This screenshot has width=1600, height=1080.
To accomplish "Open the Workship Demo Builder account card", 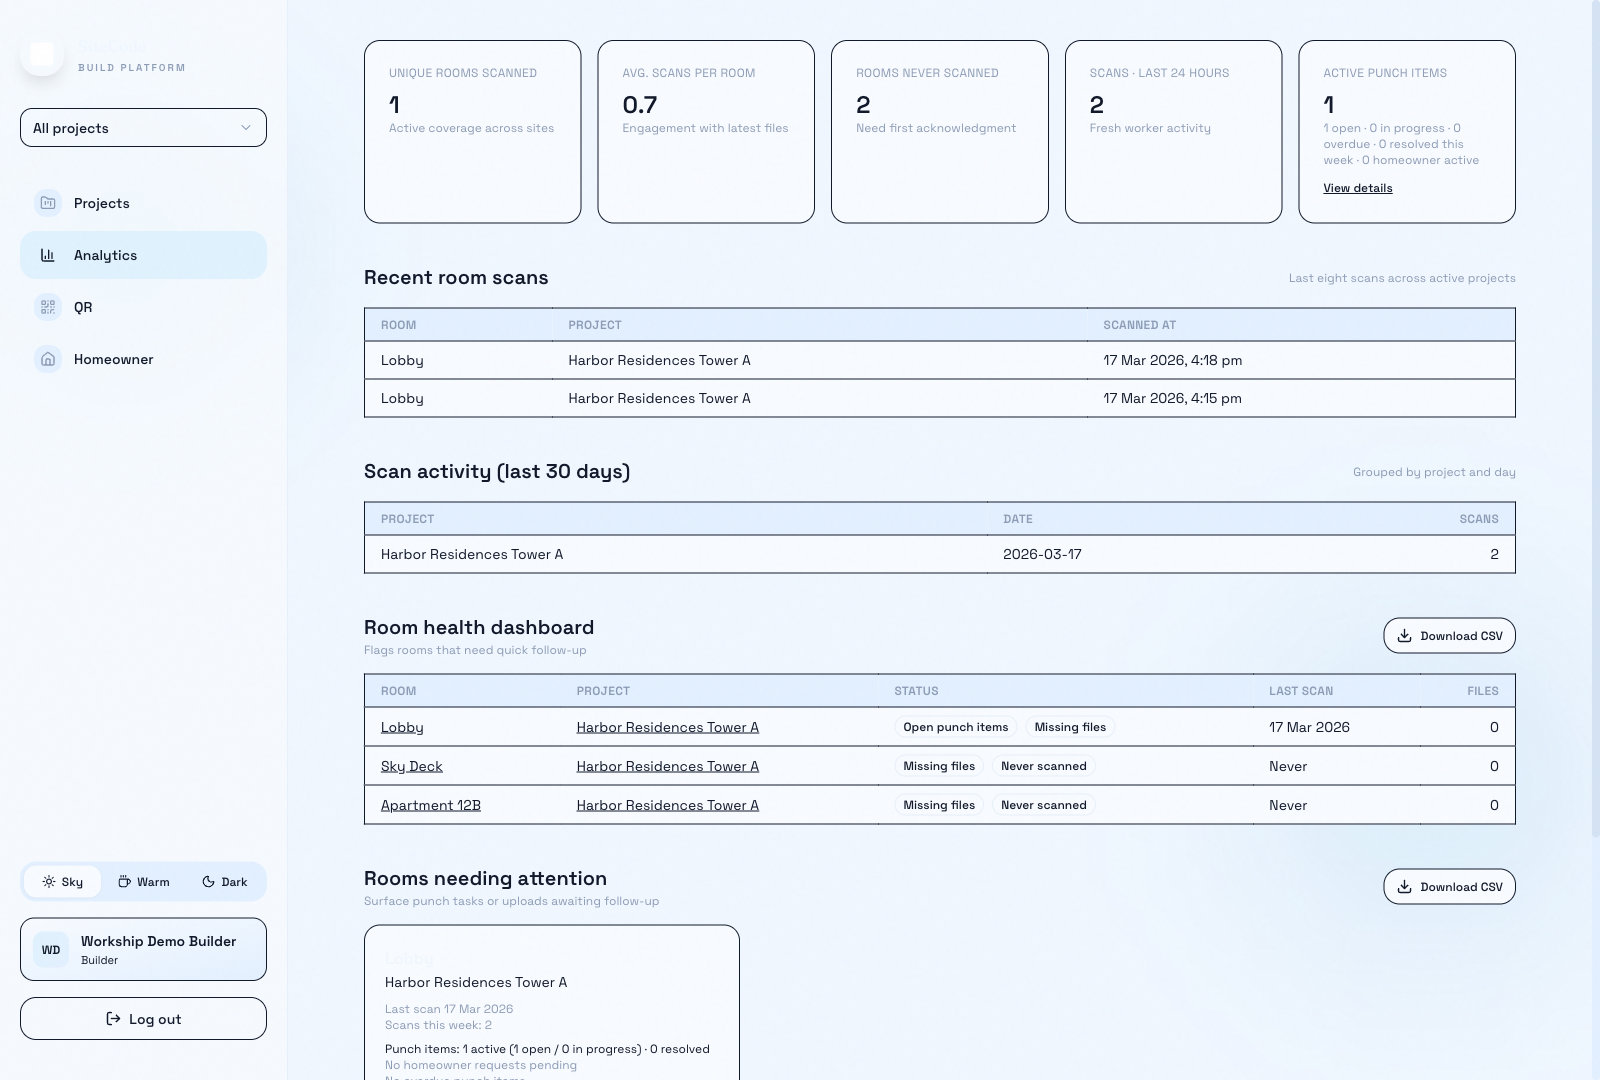I will [143, 950].
